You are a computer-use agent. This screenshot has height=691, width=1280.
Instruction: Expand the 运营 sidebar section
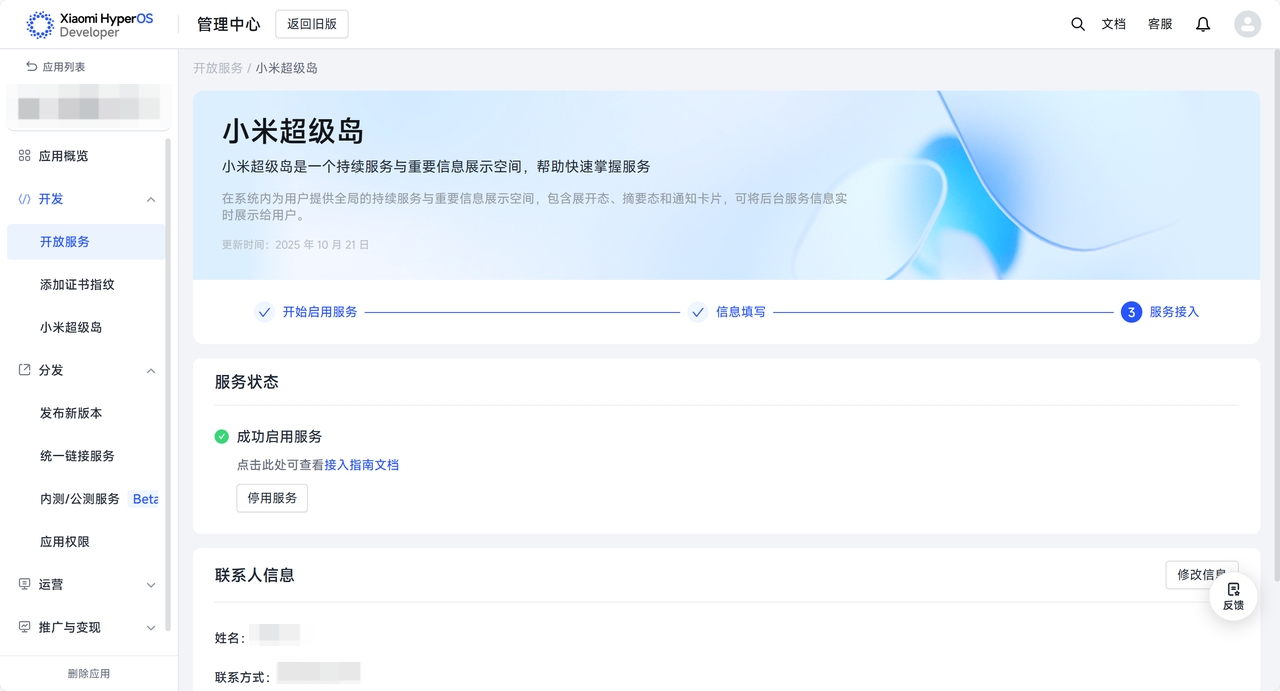151,584
